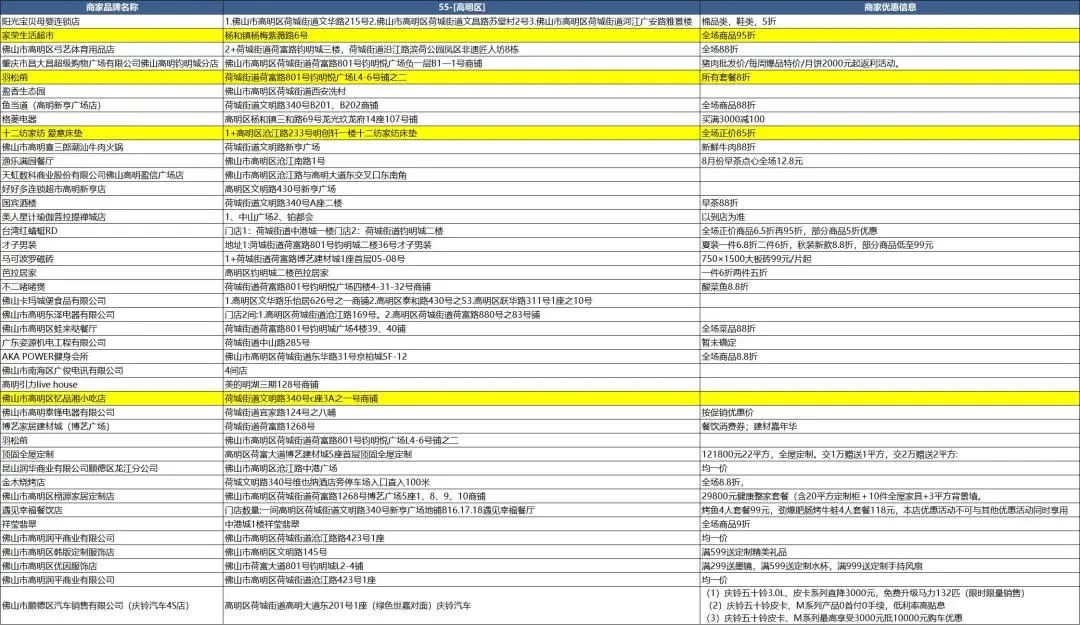Select the 盈香生态园 cell
The width and height of the screenshot is (1080, 625).
click(112, 92)
